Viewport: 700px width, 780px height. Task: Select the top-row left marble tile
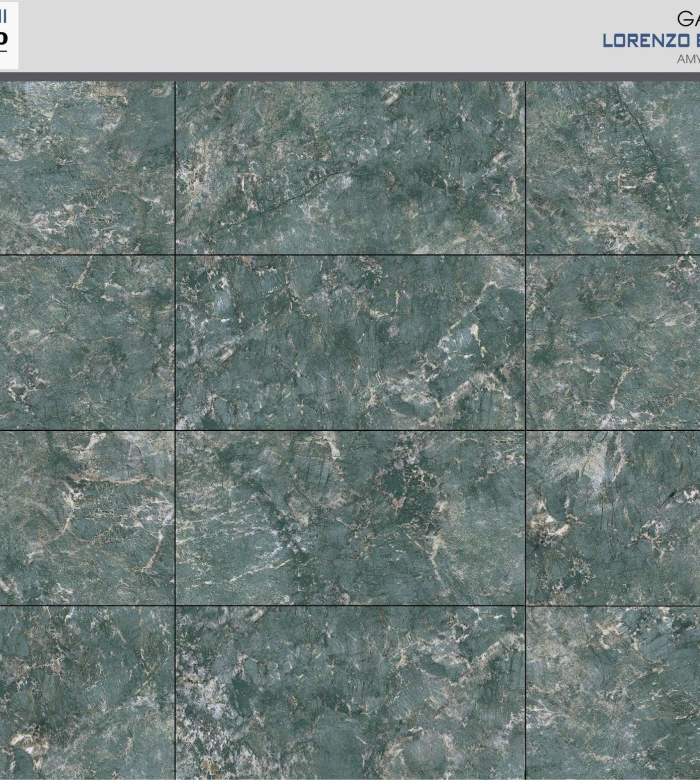(87, 167)
